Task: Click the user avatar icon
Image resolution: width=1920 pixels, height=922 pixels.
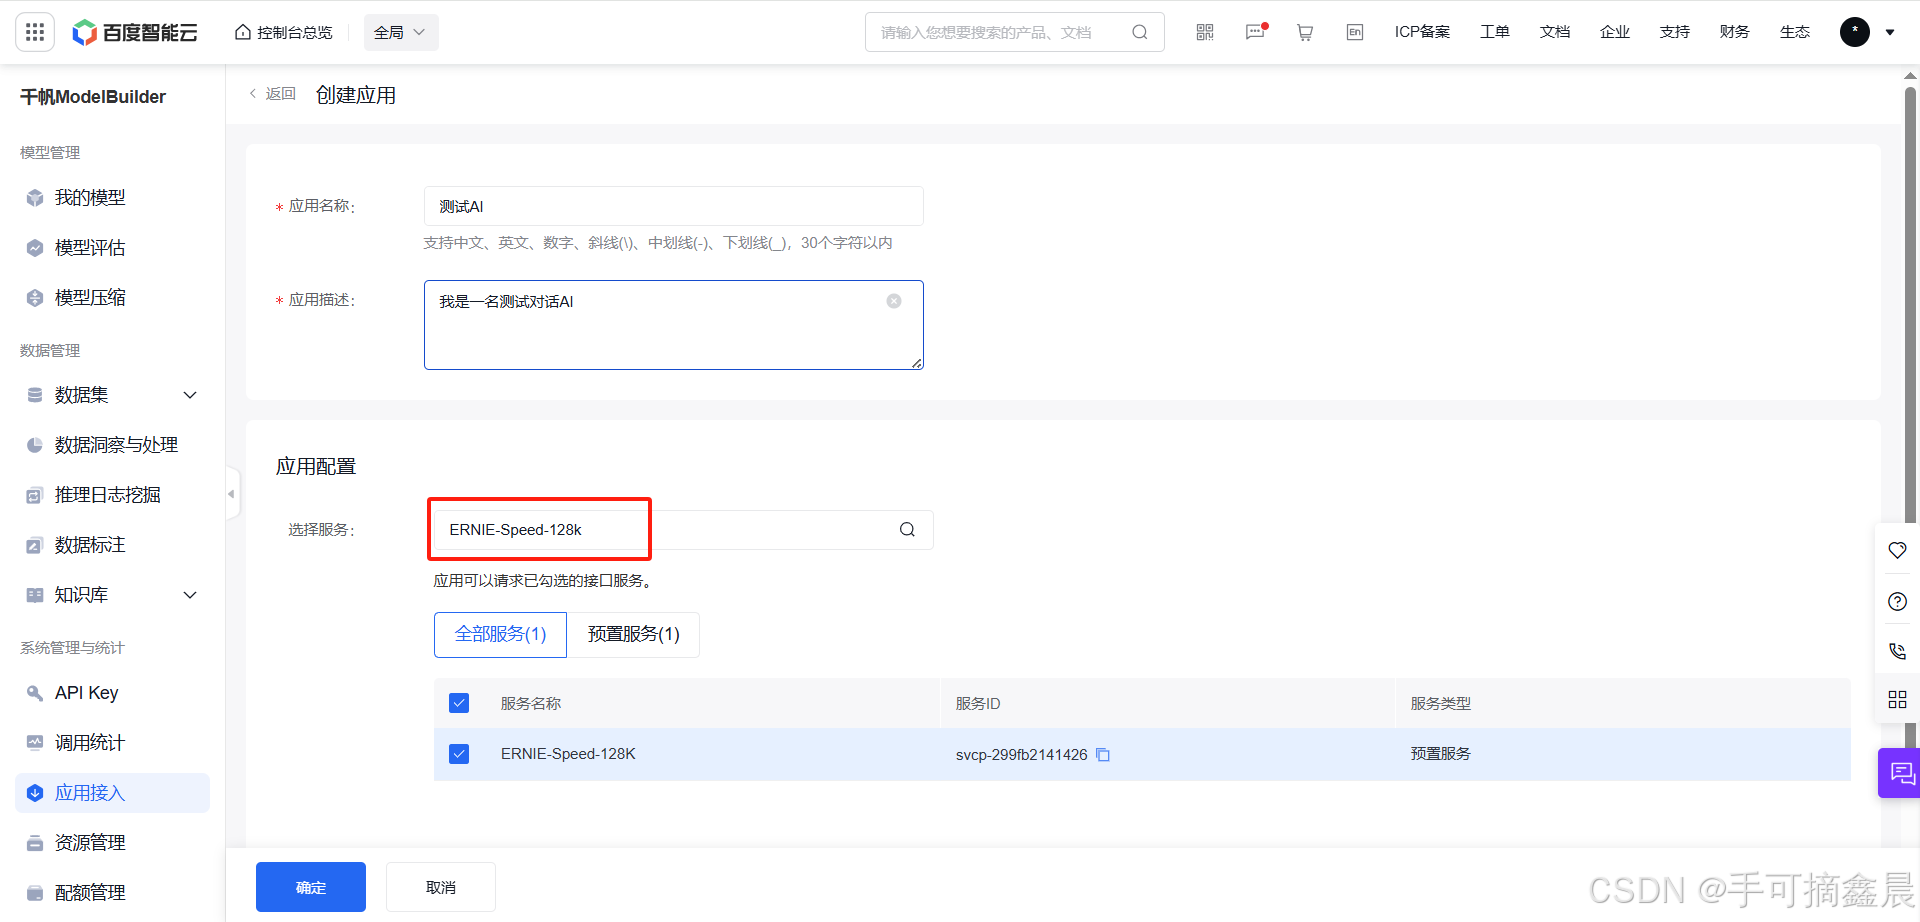Action: tap(1855, 32)
